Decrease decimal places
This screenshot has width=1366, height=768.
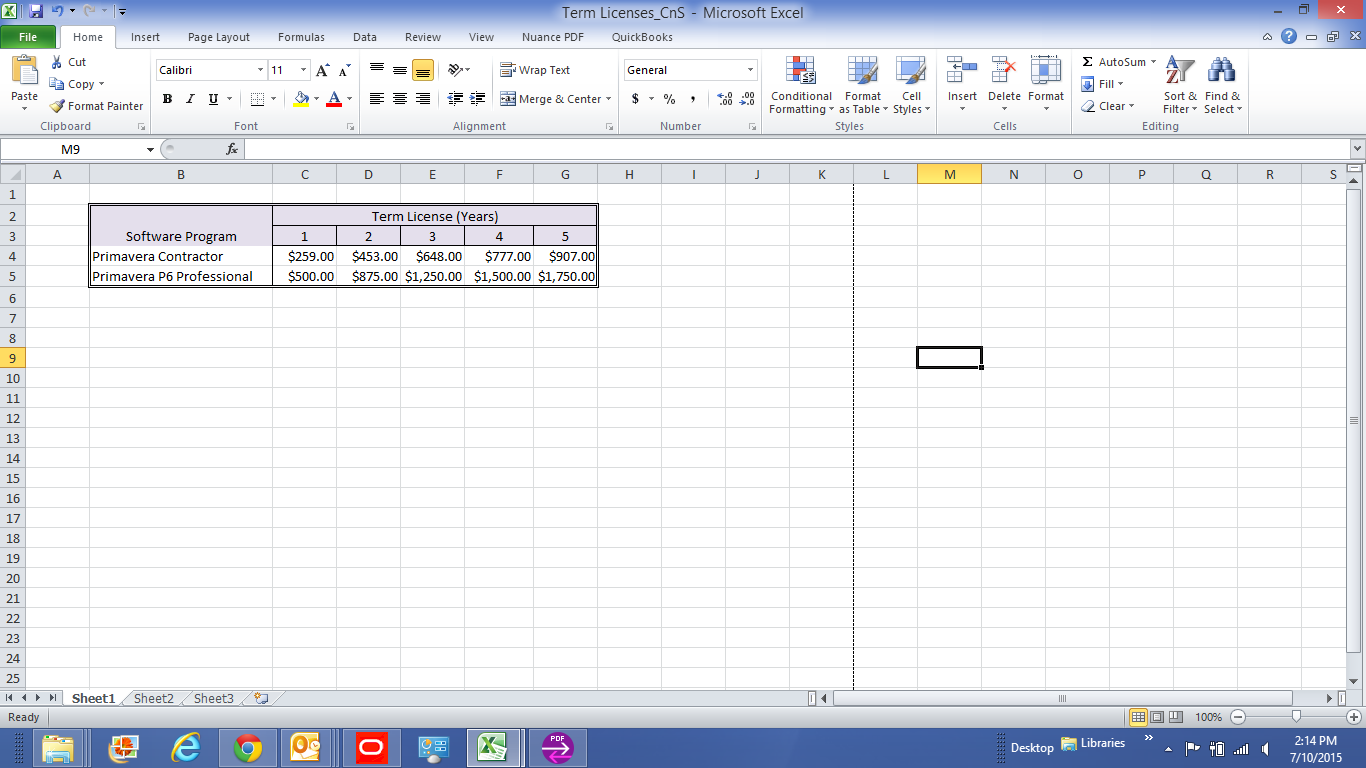(x=747, y=99)
